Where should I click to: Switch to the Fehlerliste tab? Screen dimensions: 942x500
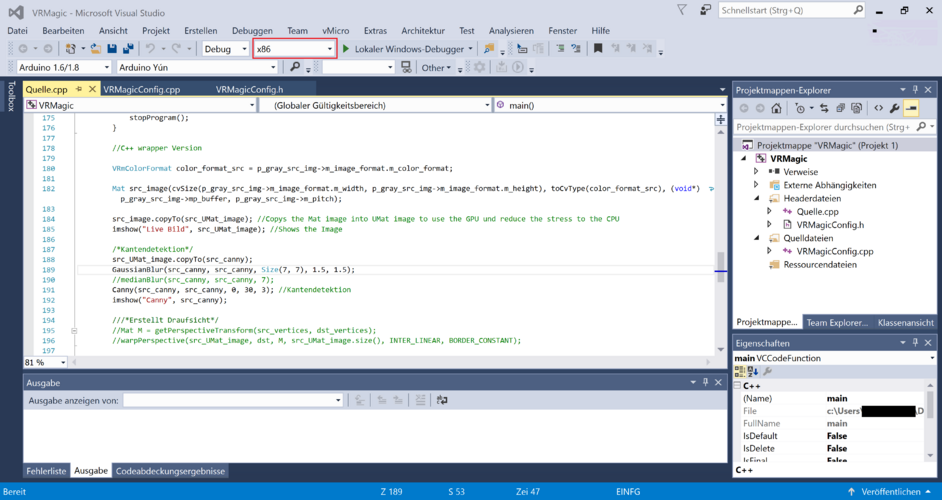point(46,471)
